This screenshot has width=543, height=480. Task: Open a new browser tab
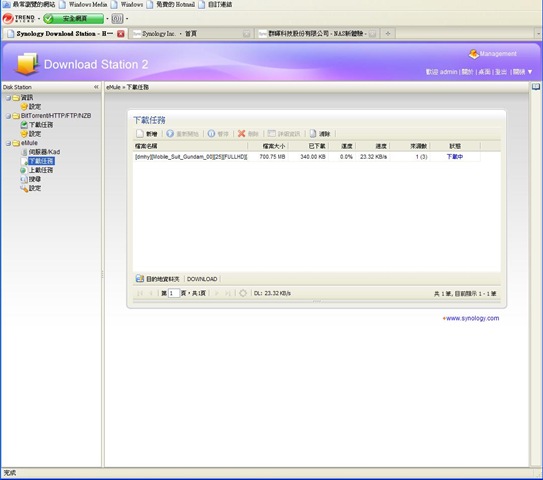388,34
